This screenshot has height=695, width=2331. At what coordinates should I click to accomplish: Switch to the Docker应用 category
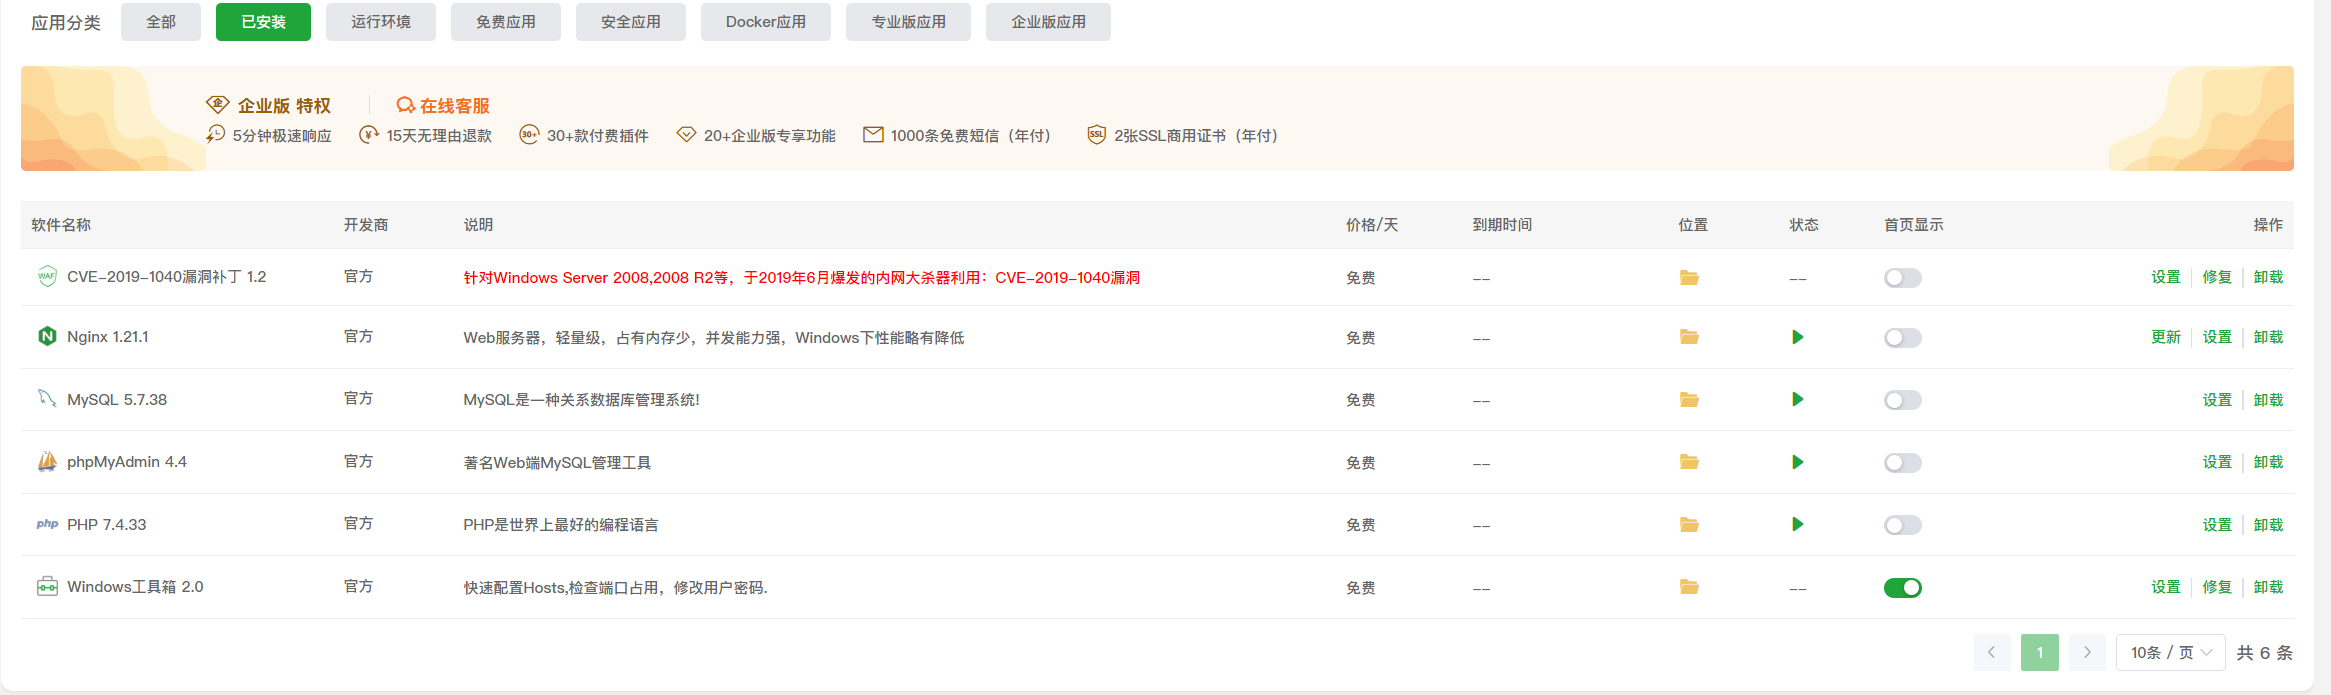(x=766, y=22)
